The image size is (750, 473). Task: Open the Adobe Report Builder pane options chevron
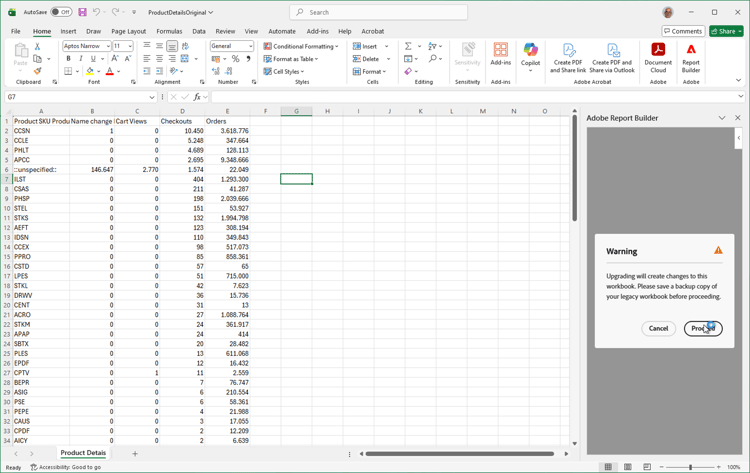coord(722,118)
